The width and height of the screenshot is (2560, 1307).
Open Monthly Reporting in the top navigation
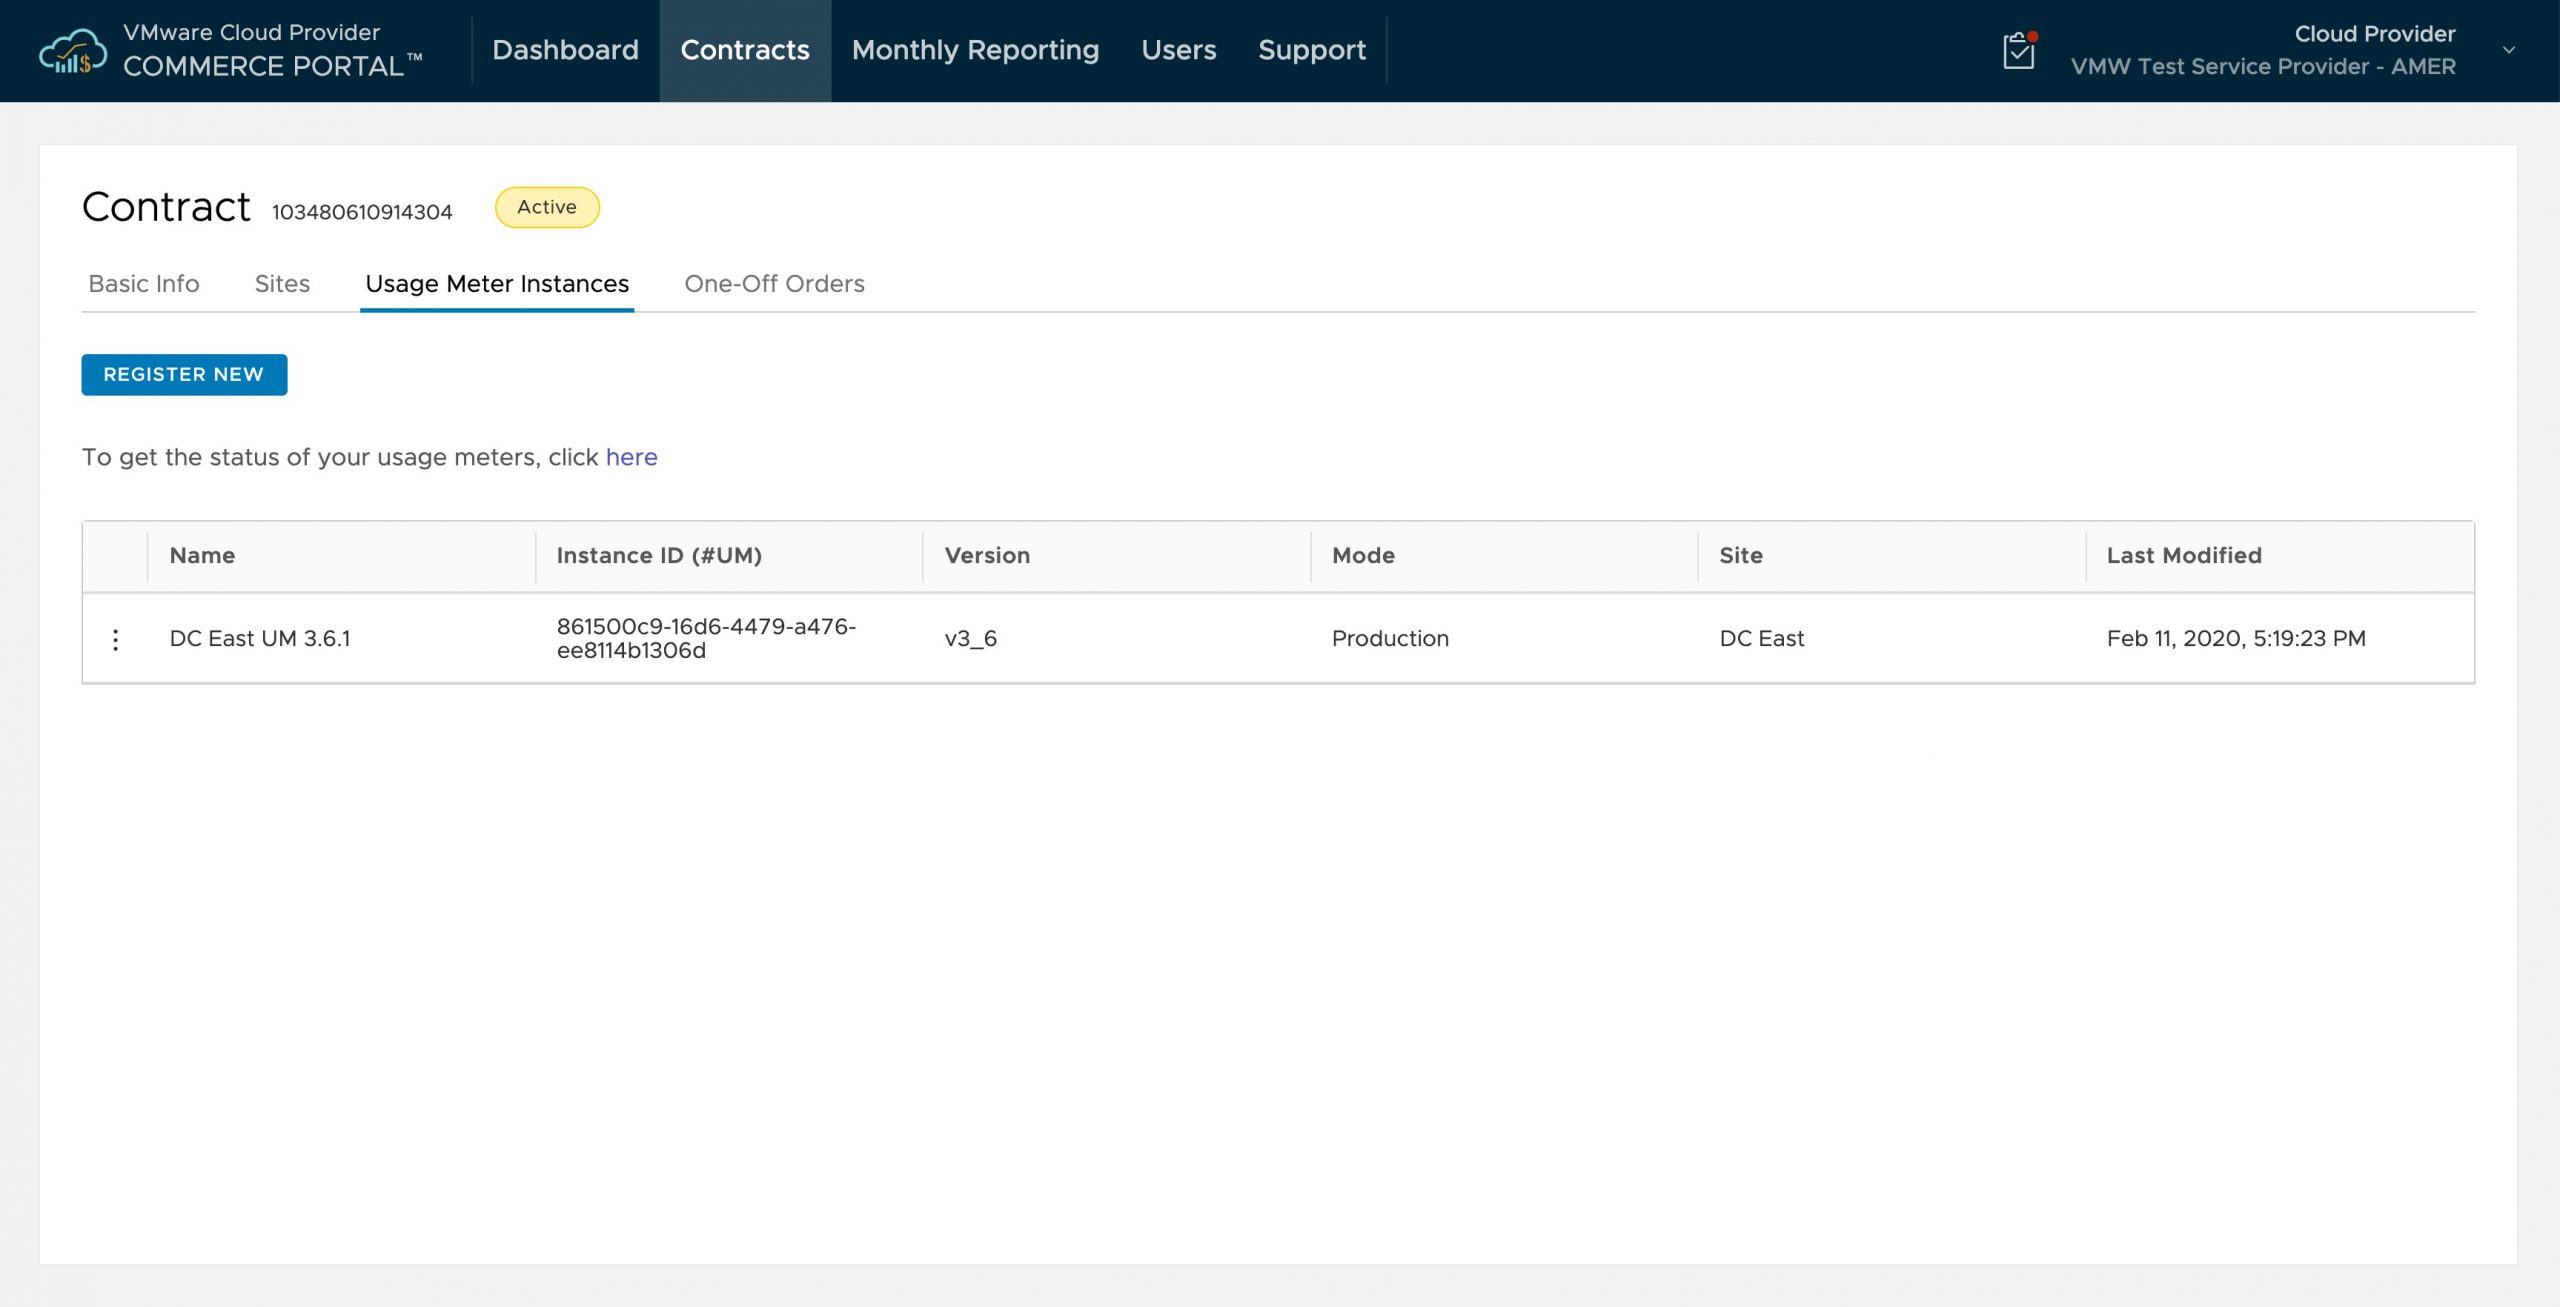[975, 50]
